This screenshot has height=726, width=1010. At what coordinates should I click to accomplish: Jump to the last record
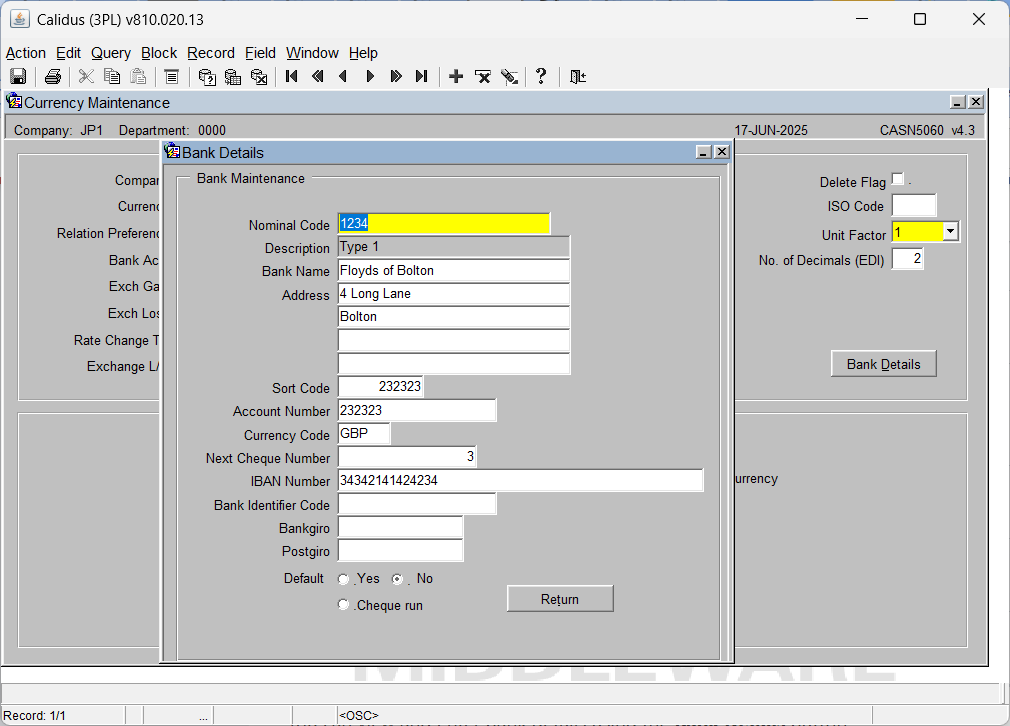[421, 77]
